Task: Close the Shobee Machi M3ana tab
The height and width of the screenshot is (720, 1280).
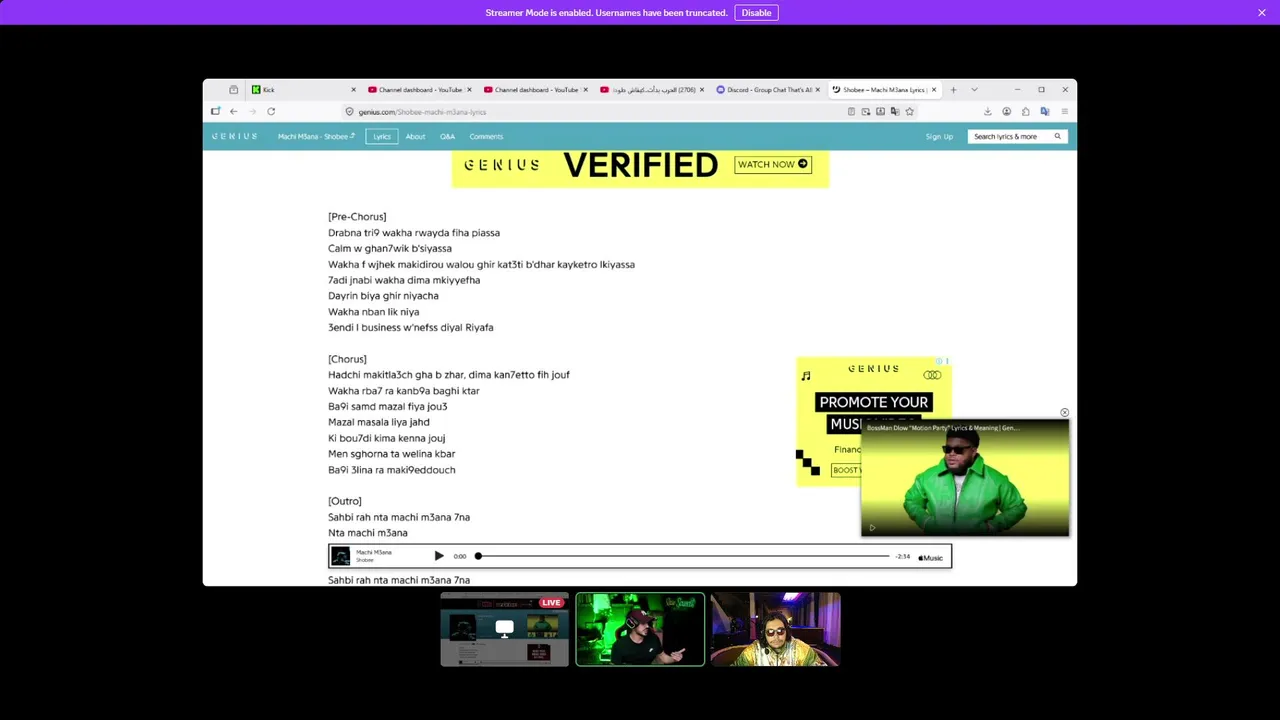Action: point(934,90)
